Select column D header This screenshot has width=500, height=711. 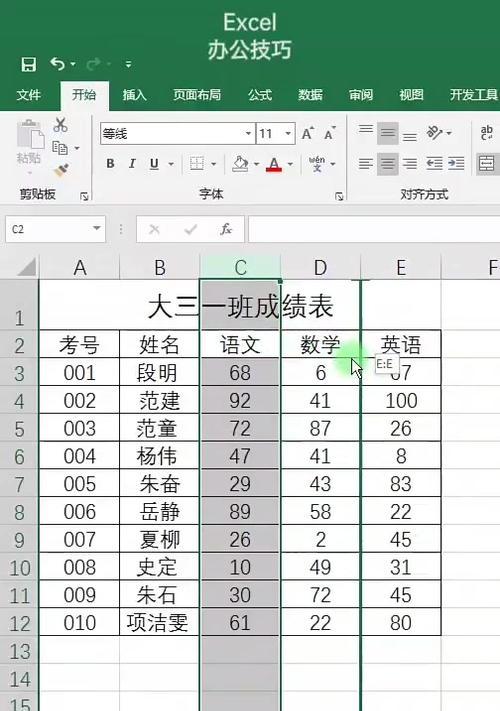pos(320,268)
